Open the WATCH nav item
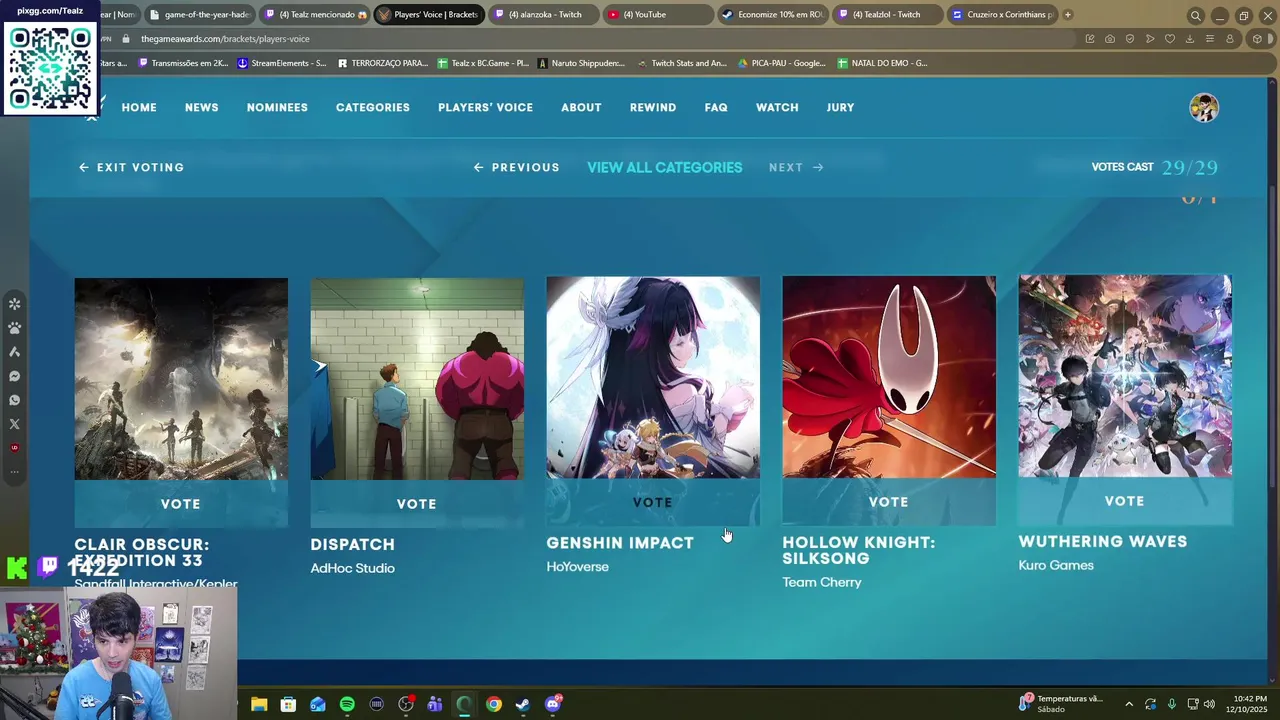The image size is (1280, 720). pos(777,107)
